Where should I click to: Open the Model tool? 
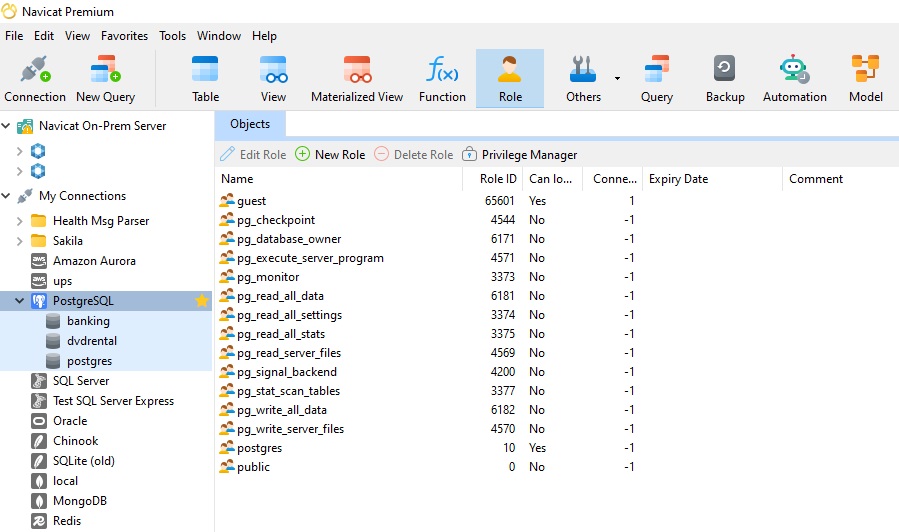click(865, 79)
